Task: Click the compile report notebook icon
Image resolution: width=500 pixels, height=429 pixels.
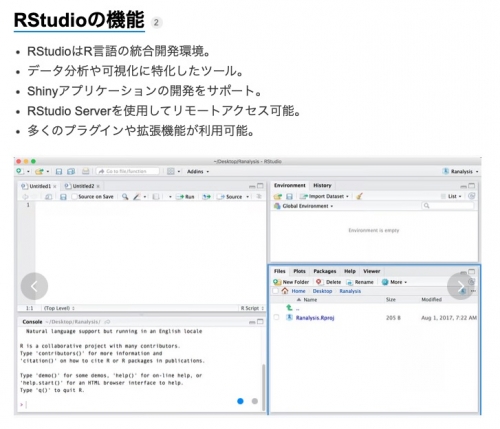Action: (155, 197)
